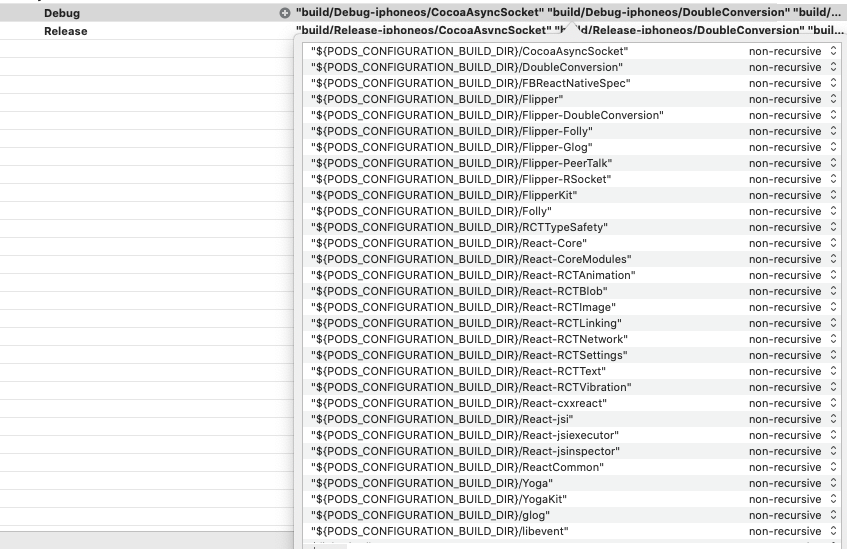
Task: Select the React-CoreModules path entry
Action: tap(471, 259)
